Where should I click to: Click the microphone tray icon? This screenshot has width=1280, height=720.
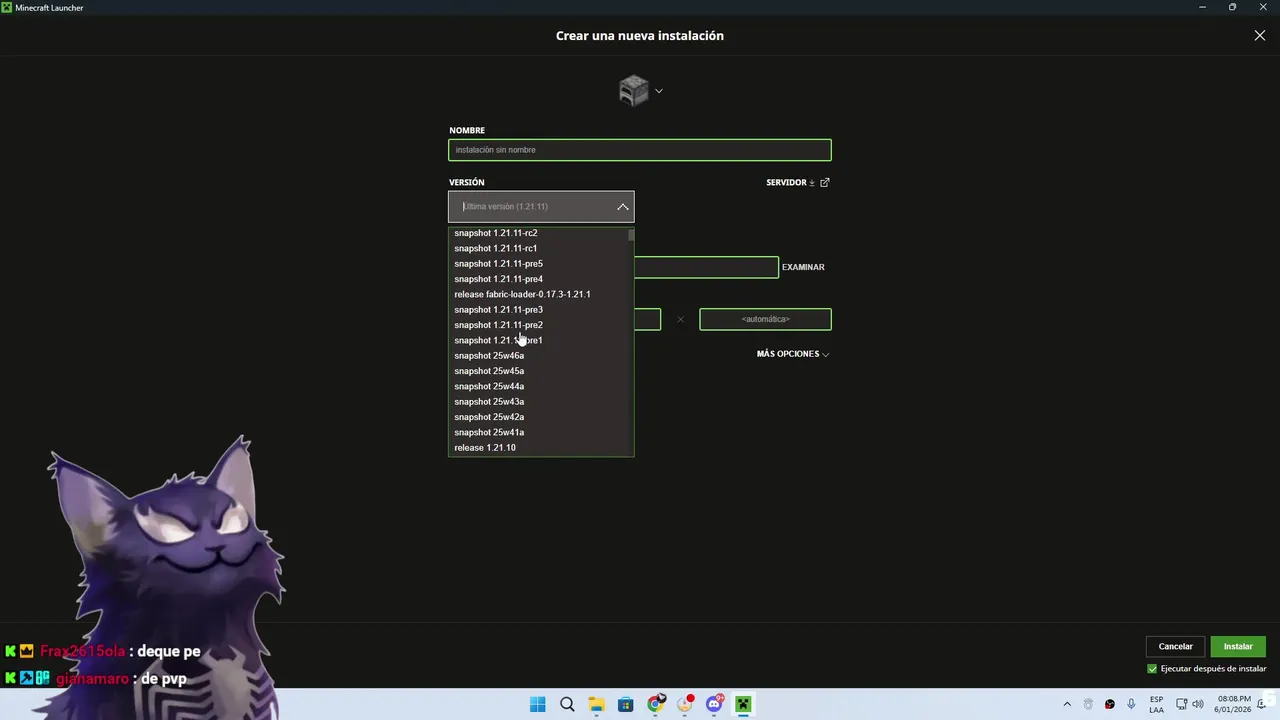(1131, 704)
